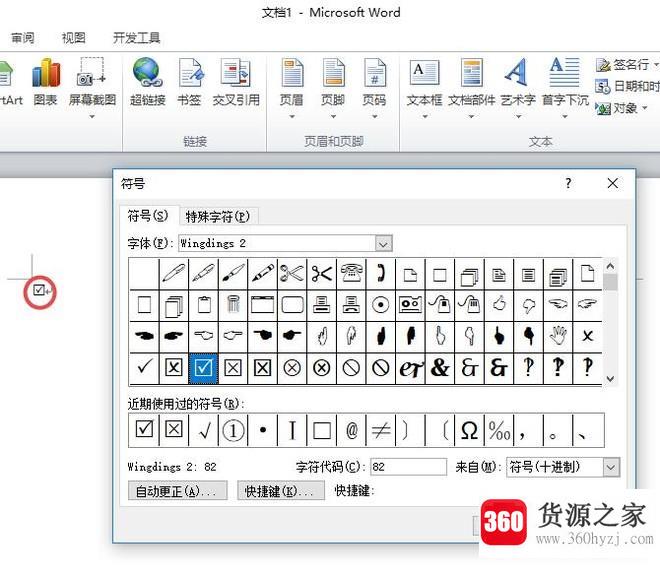Select the bold ampersand symbol
This screenshot has width=660, height=575.
[x=440, y=368]
